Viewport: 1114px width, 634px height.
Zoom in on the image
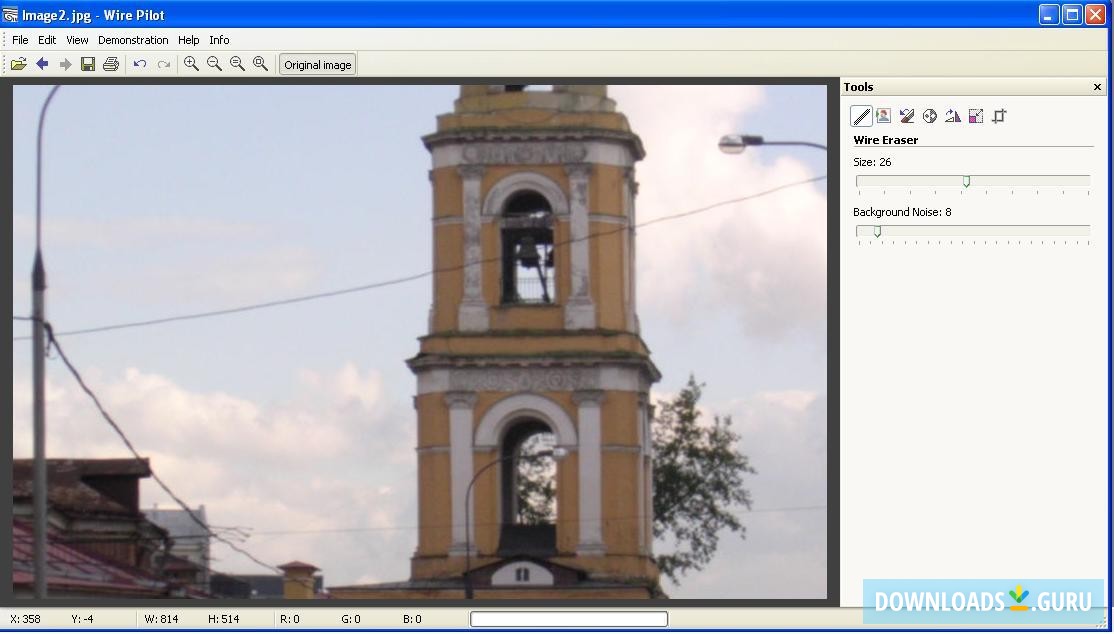click(191, 64)
